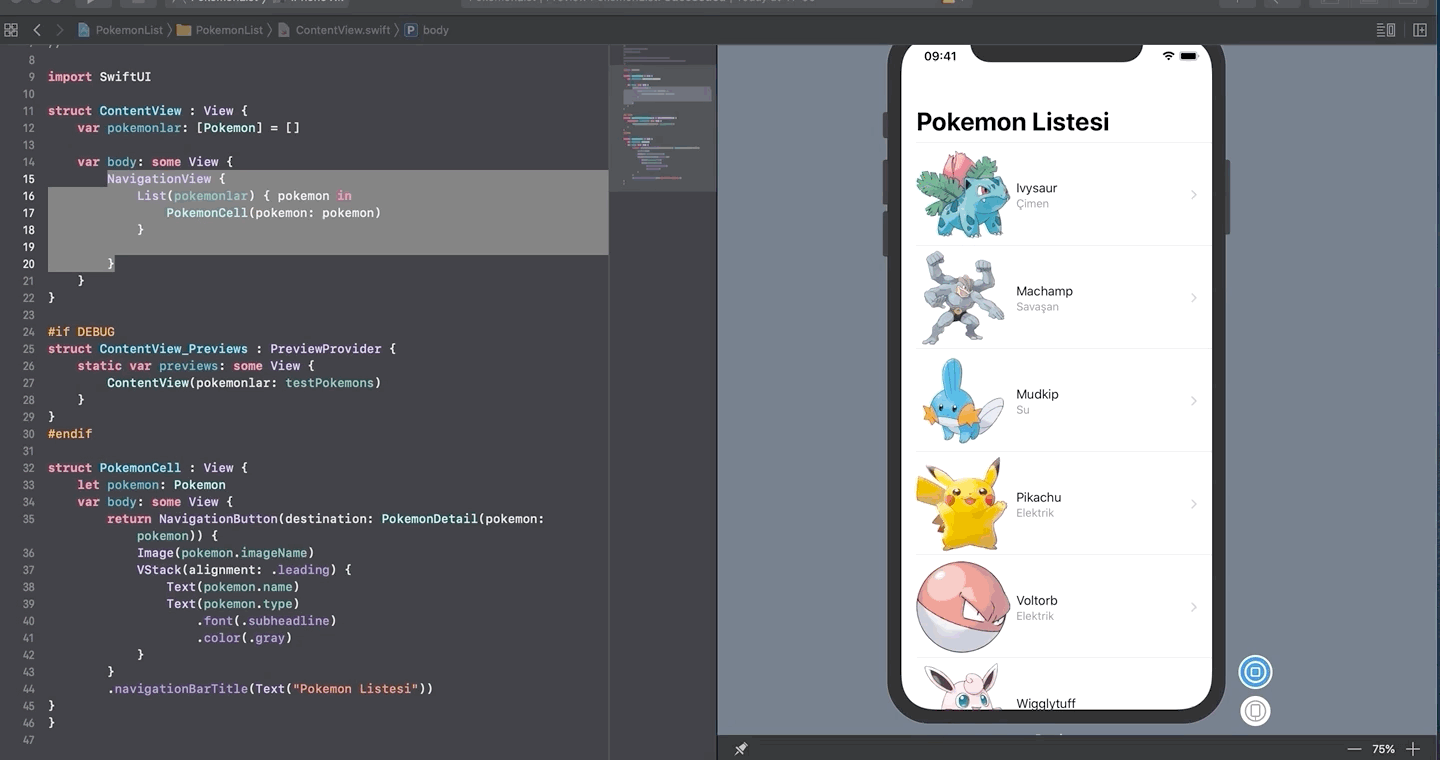Start Live Preview with the blue play button
Viewport: 1440px width, 760px height.
click(x=1255, y=672)
